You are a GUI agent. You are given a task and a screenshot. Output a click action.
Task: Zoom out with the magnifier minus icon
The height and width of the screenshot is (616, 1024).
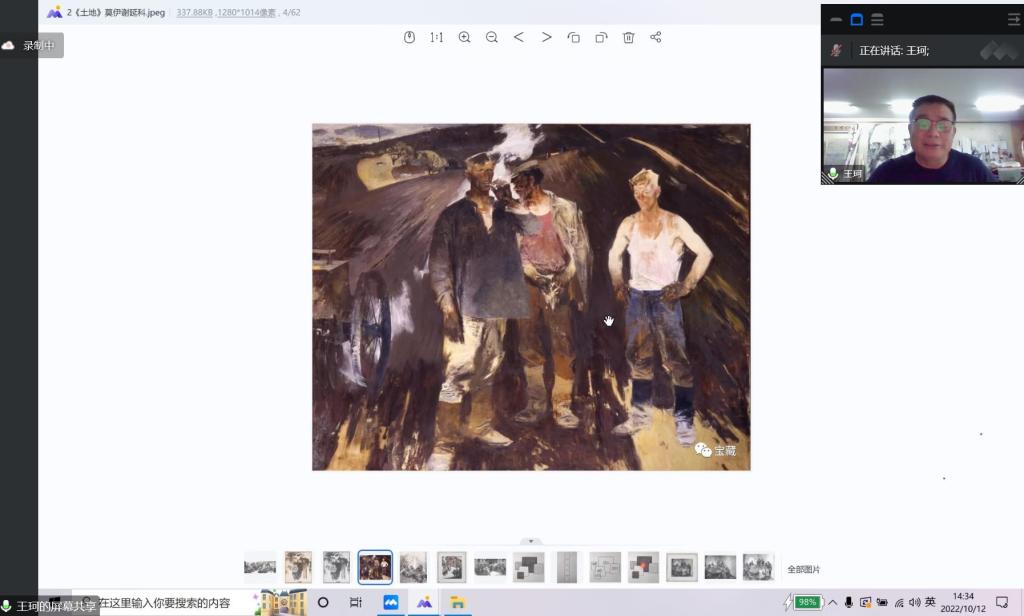(492, 37)
